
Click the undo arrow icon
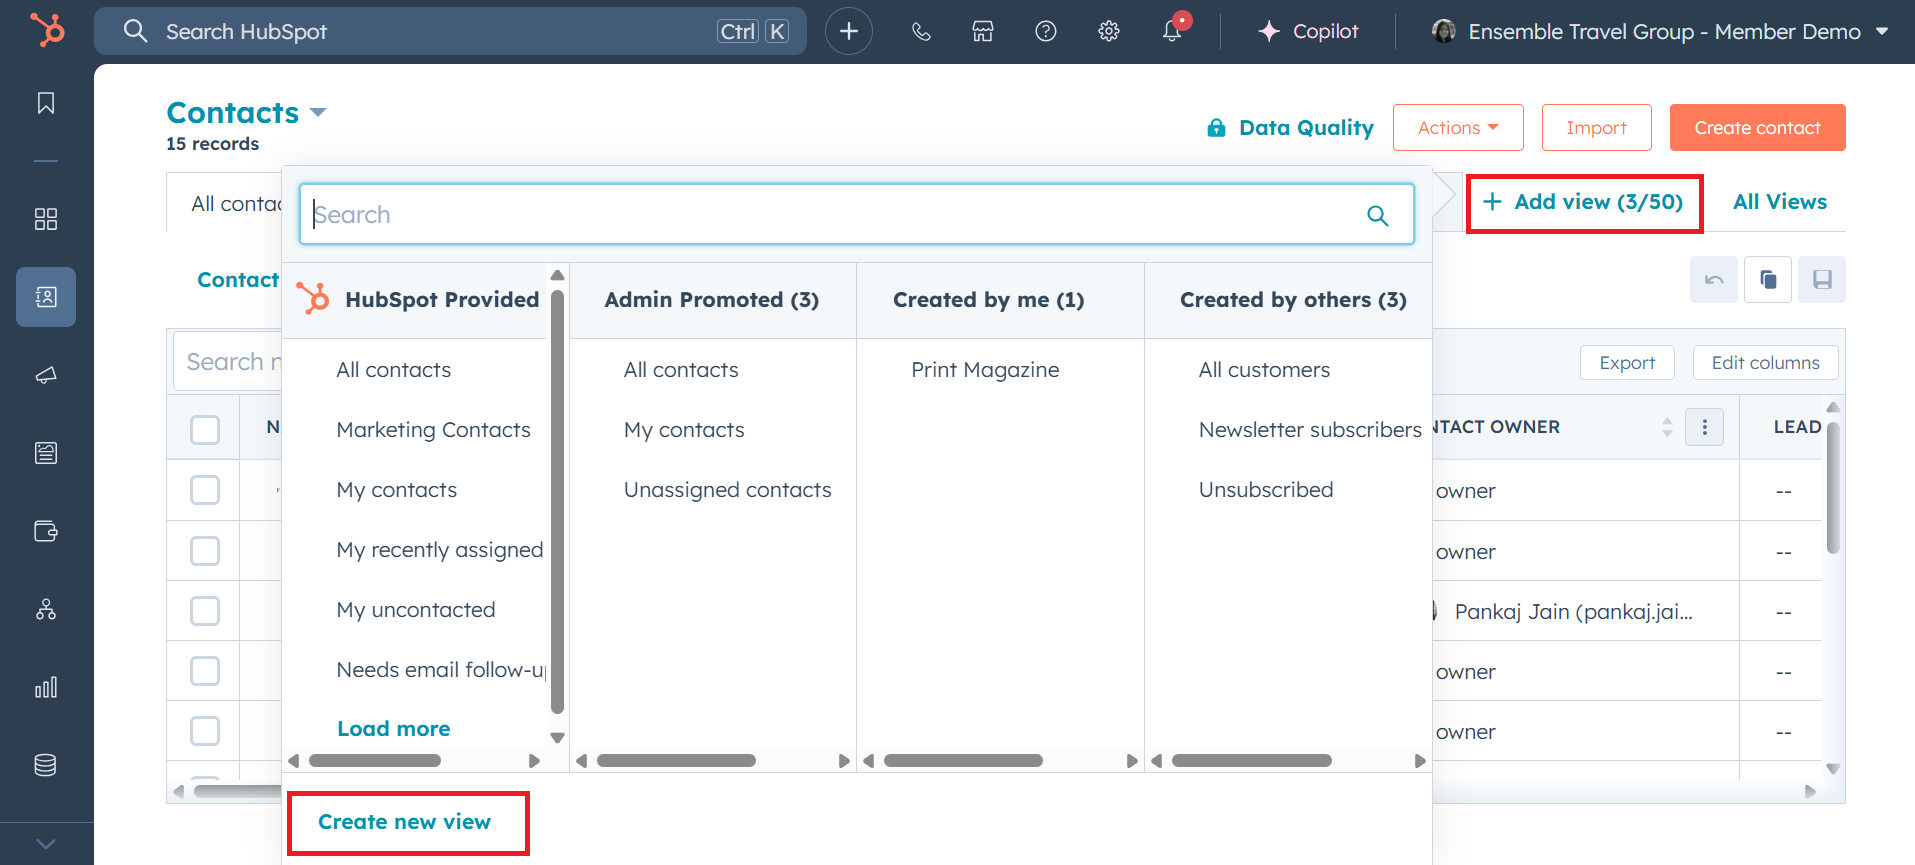click(x=1714, y=280)
